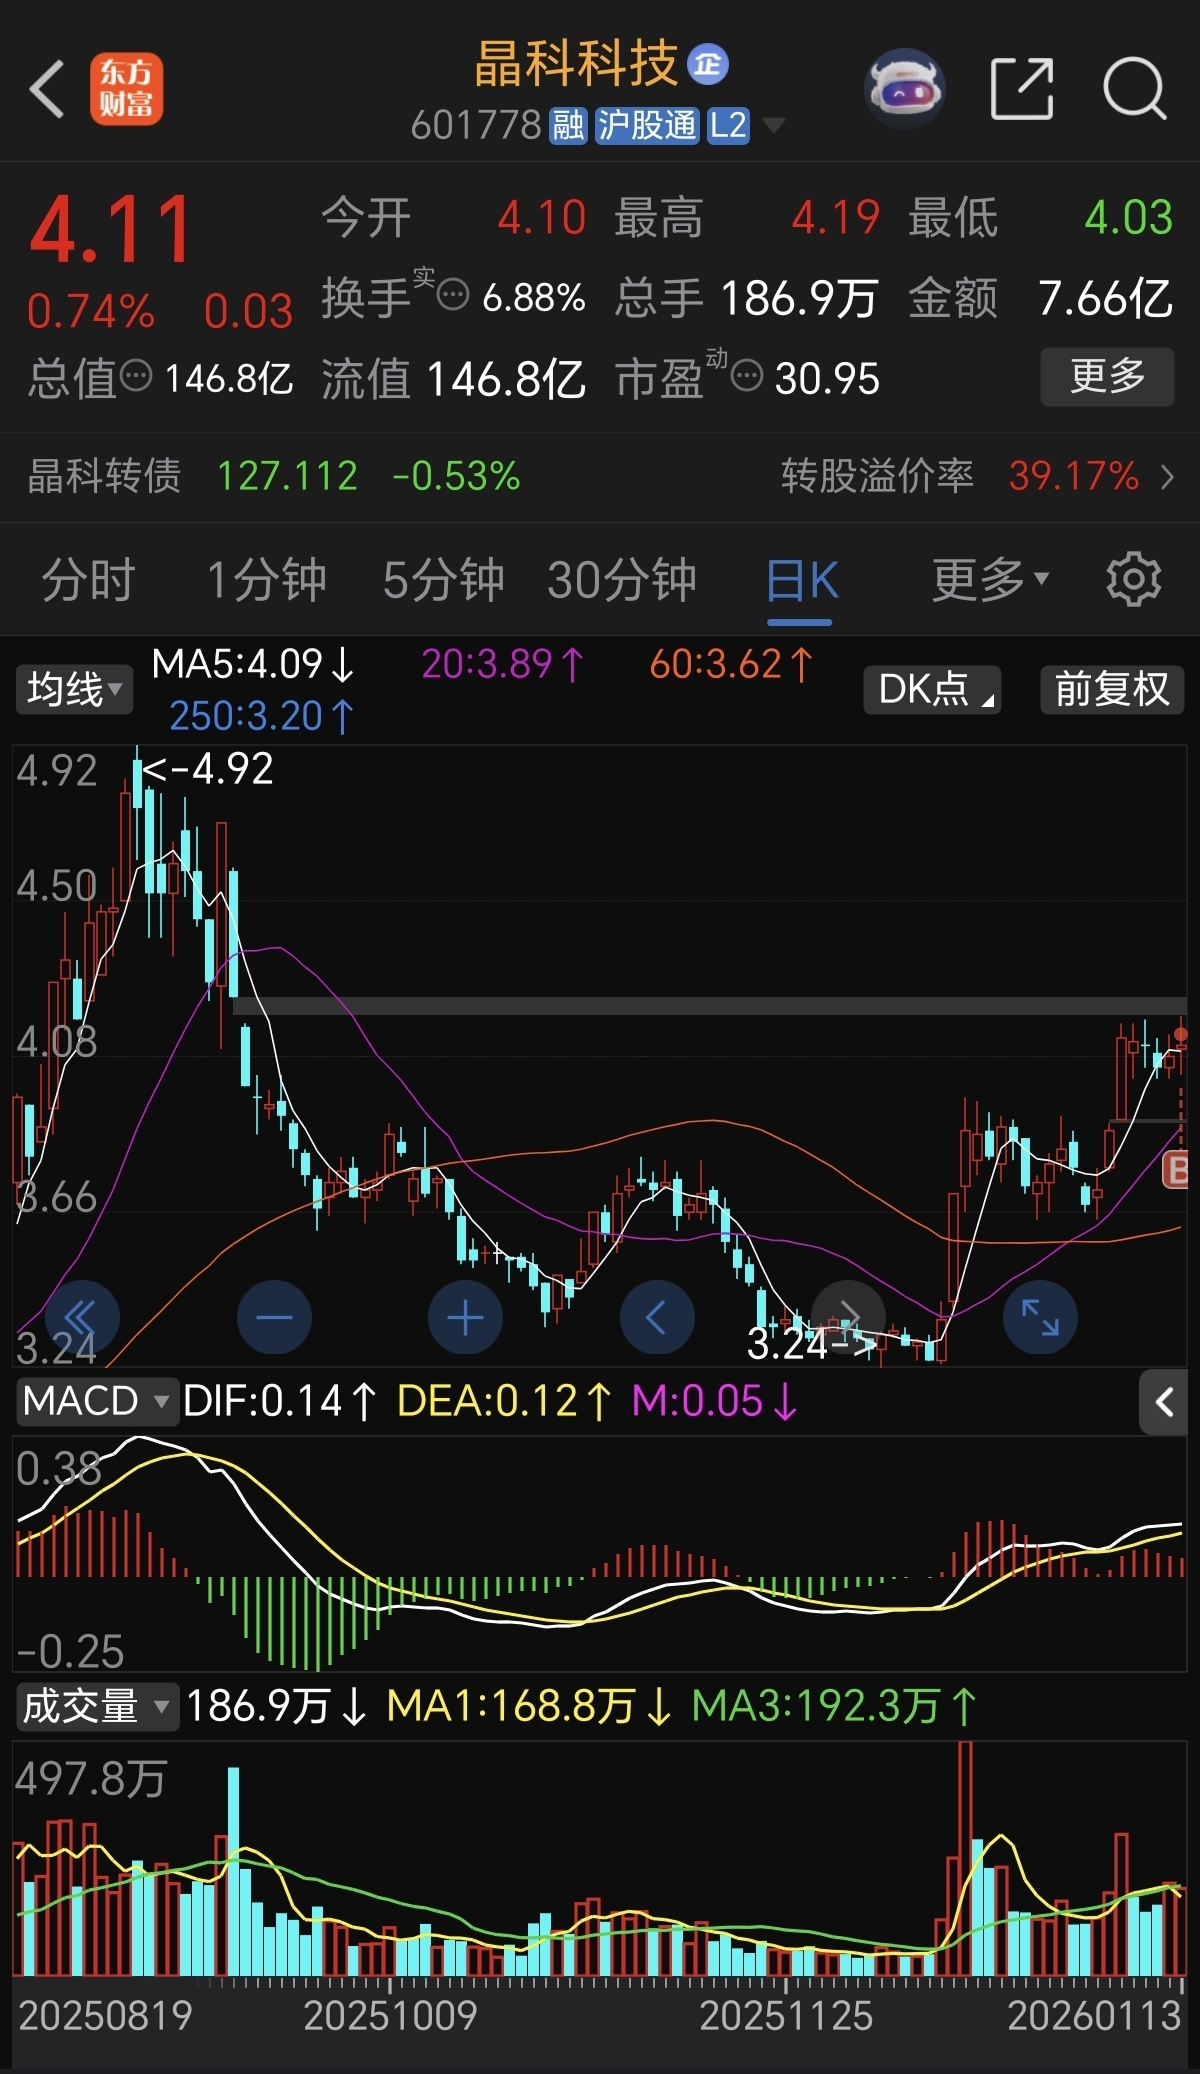Tap the blue 企 badge next to 晶科科技
This screenshot has height=2074, width=1200.
(x=708, y=65)
